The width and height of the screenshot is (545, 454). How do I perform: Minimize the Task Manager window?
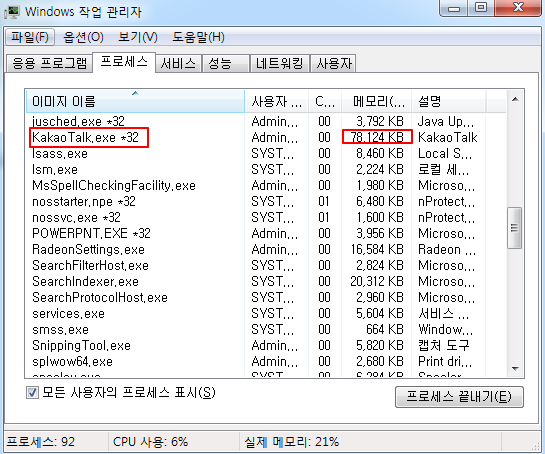click(454, 8)
